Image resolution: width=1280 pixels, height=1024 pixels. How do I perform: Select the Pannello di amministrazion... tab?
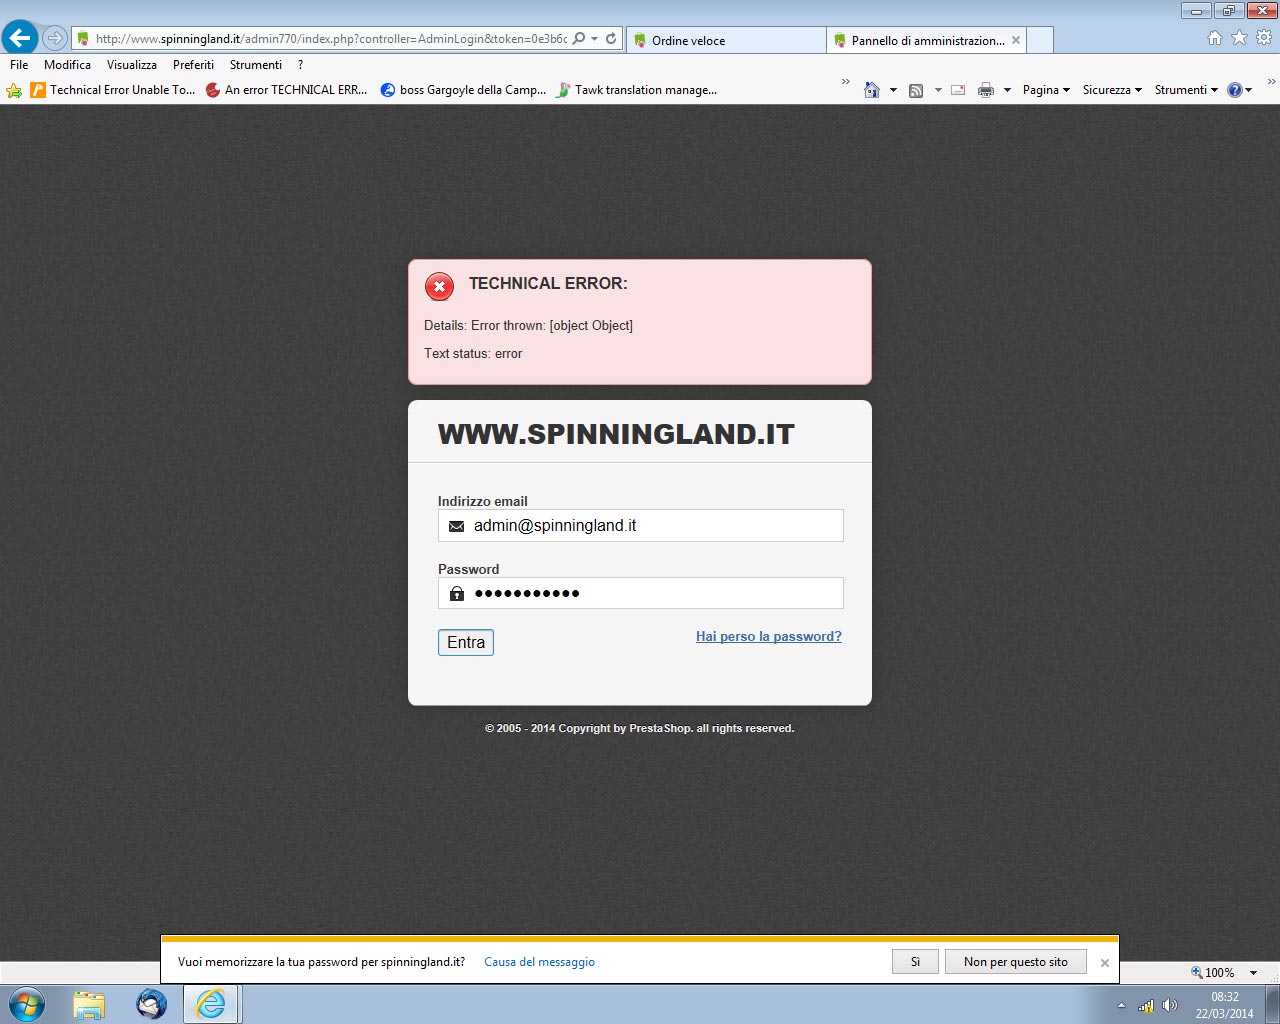pos(927,40)
